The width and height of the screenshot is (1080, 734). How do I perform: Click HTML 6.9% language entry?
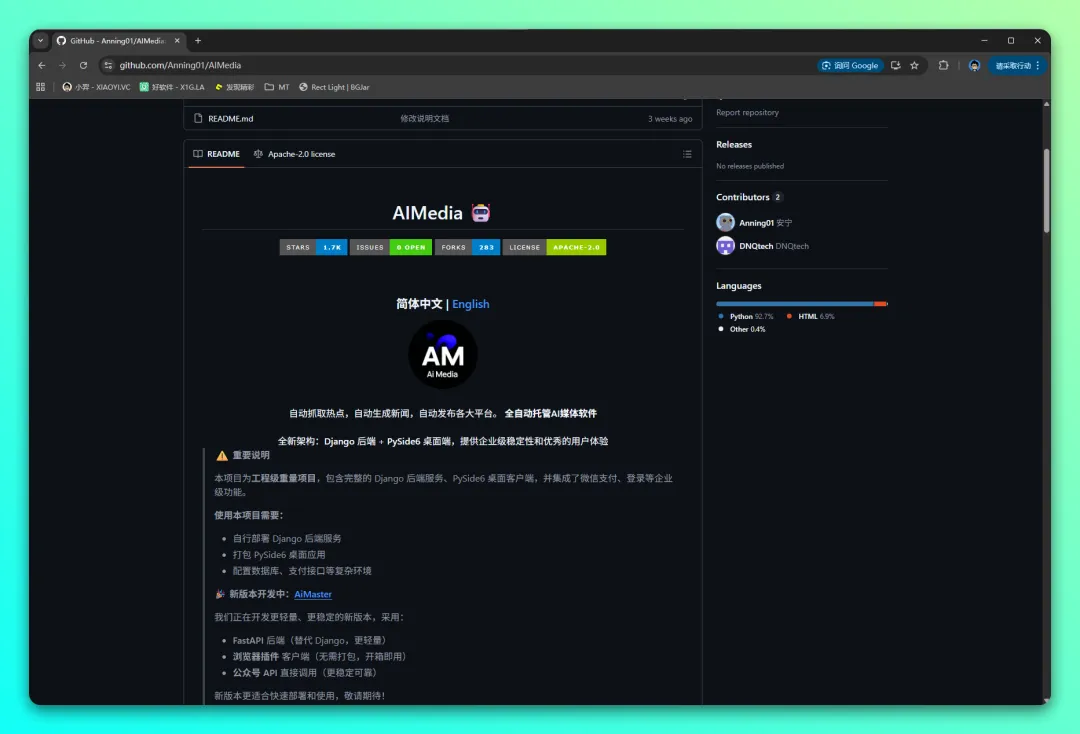(811, 317)
